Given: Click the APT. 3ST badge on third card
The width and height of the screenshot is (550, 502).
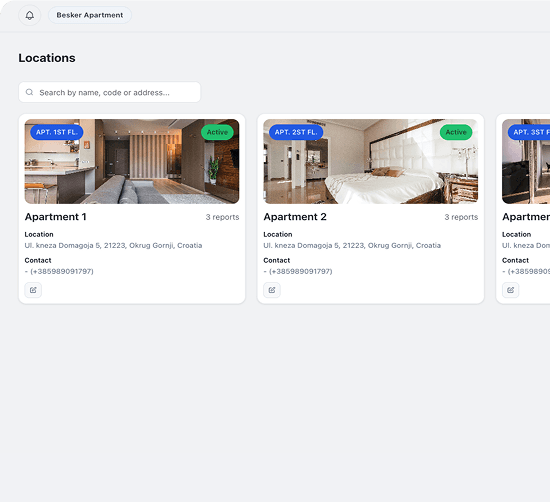Looking at the screenshot, I should pos(529,132).
